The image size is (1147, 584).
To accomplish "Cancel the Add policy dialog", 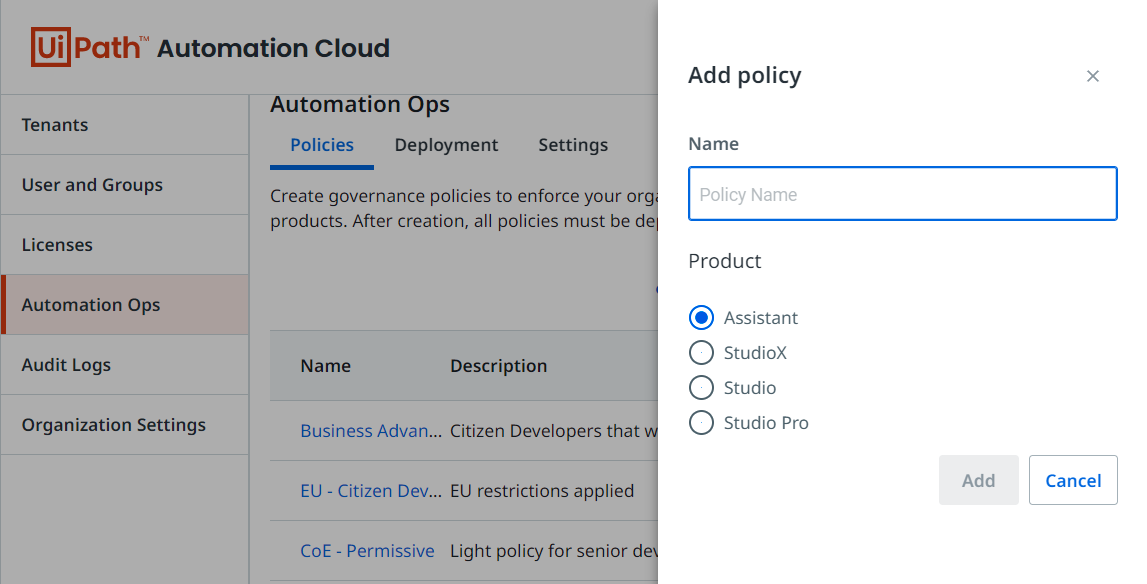I will [x=1073, y=480].
